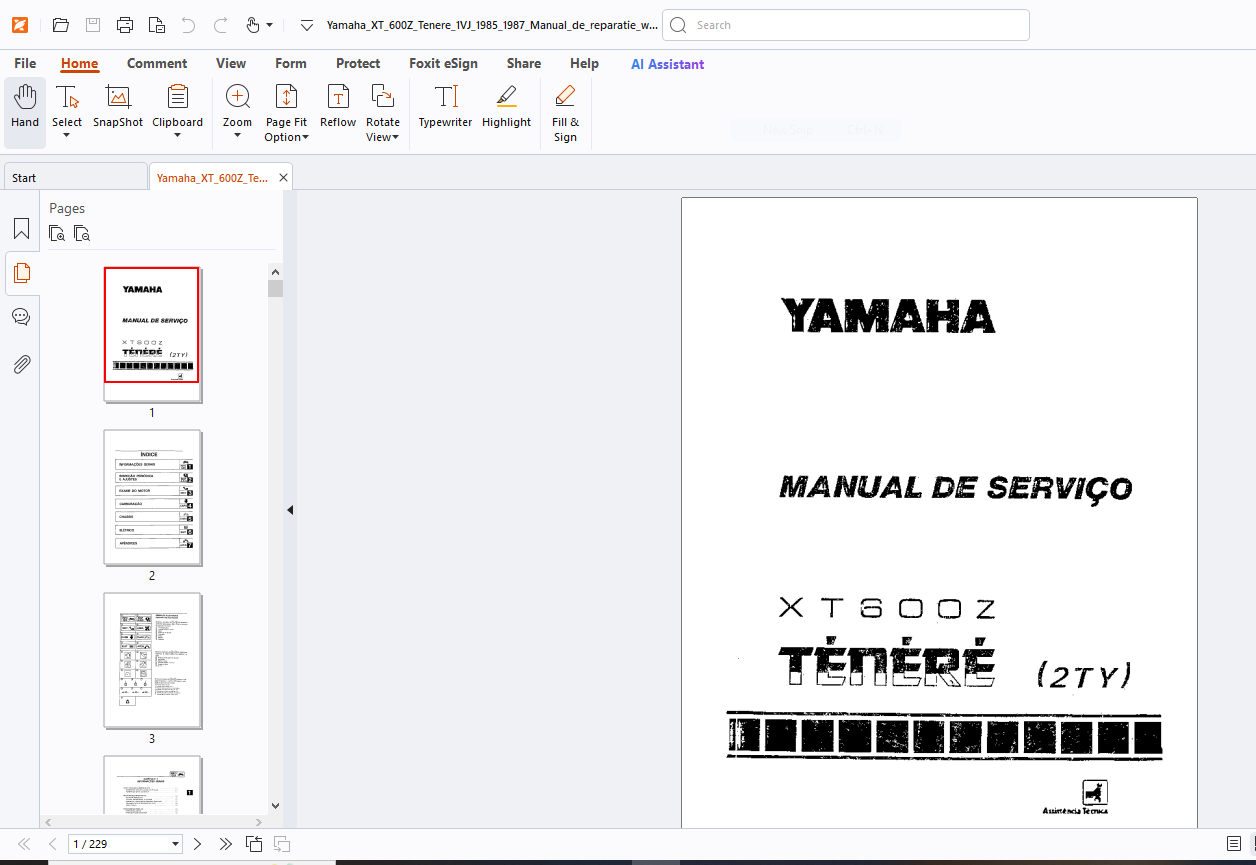
Task: Click the thumbnails panel scroll-down arrow
Action: coord(275,805)
